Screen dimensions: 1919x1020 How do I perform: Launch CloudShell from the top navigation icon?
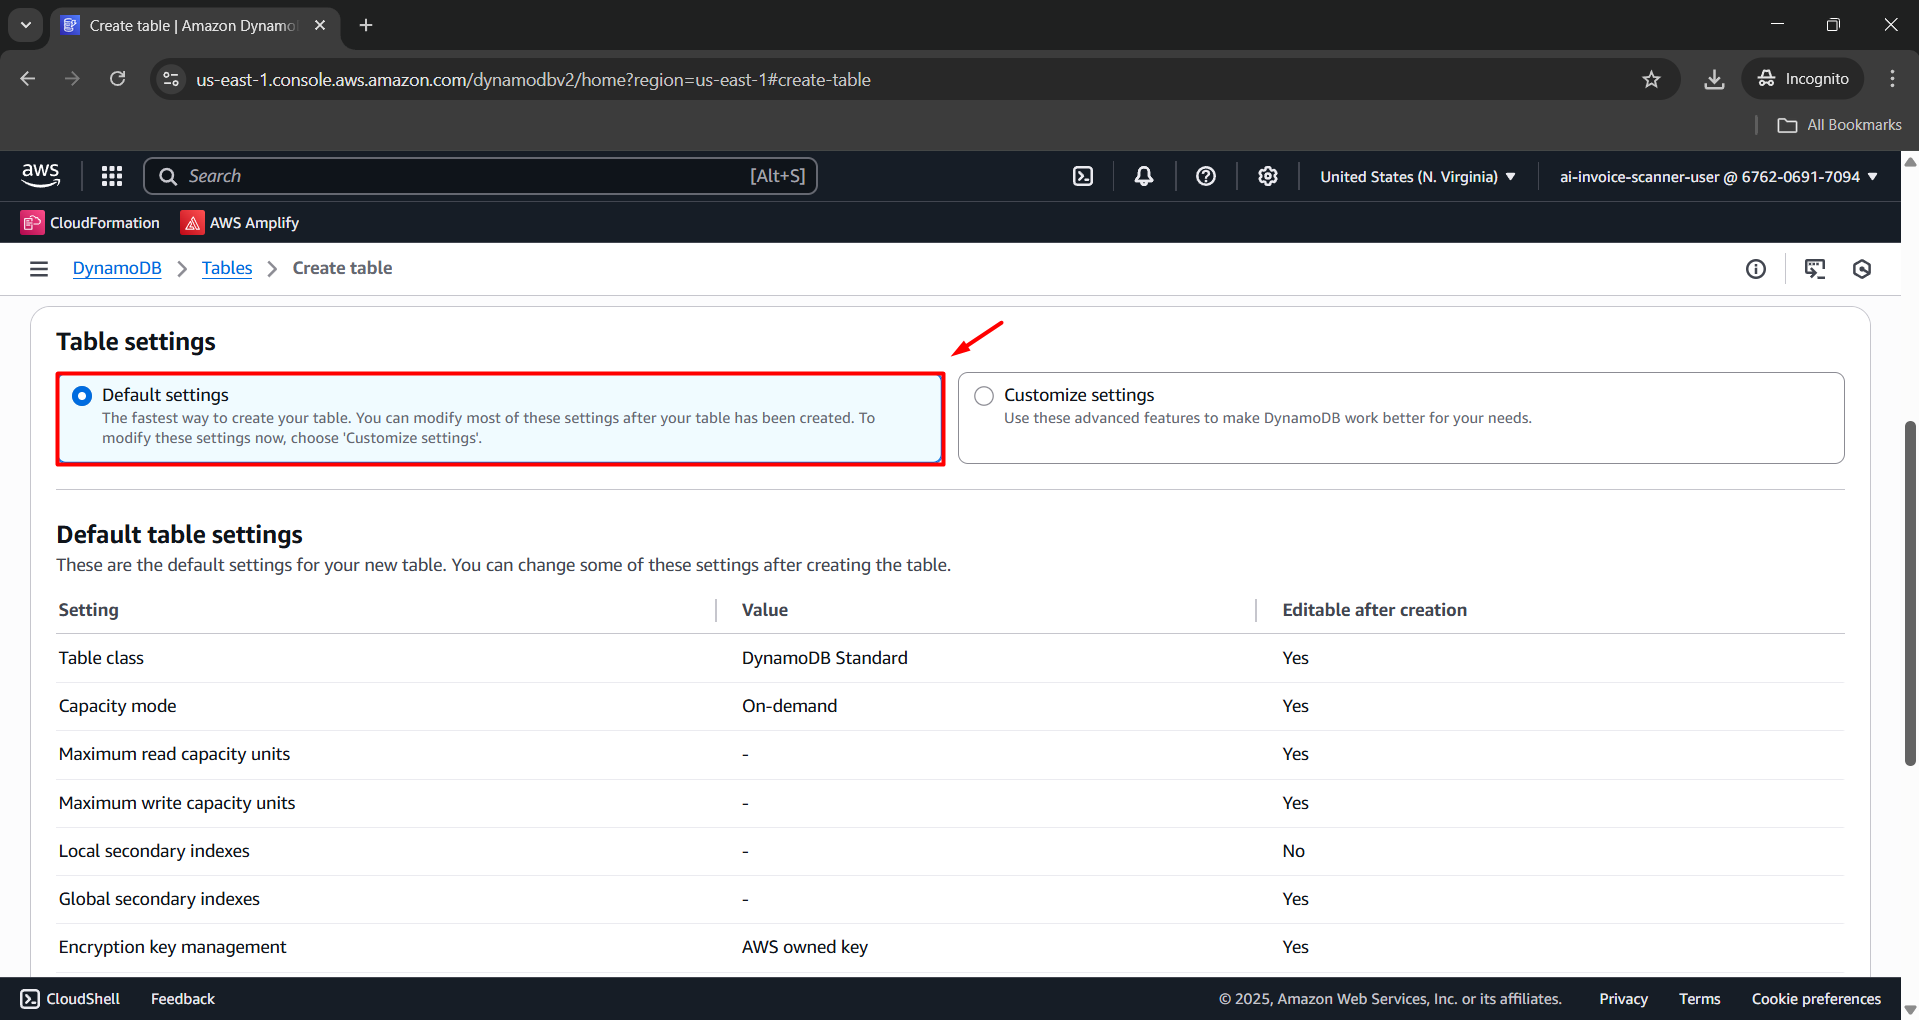tap(1083, 176)
